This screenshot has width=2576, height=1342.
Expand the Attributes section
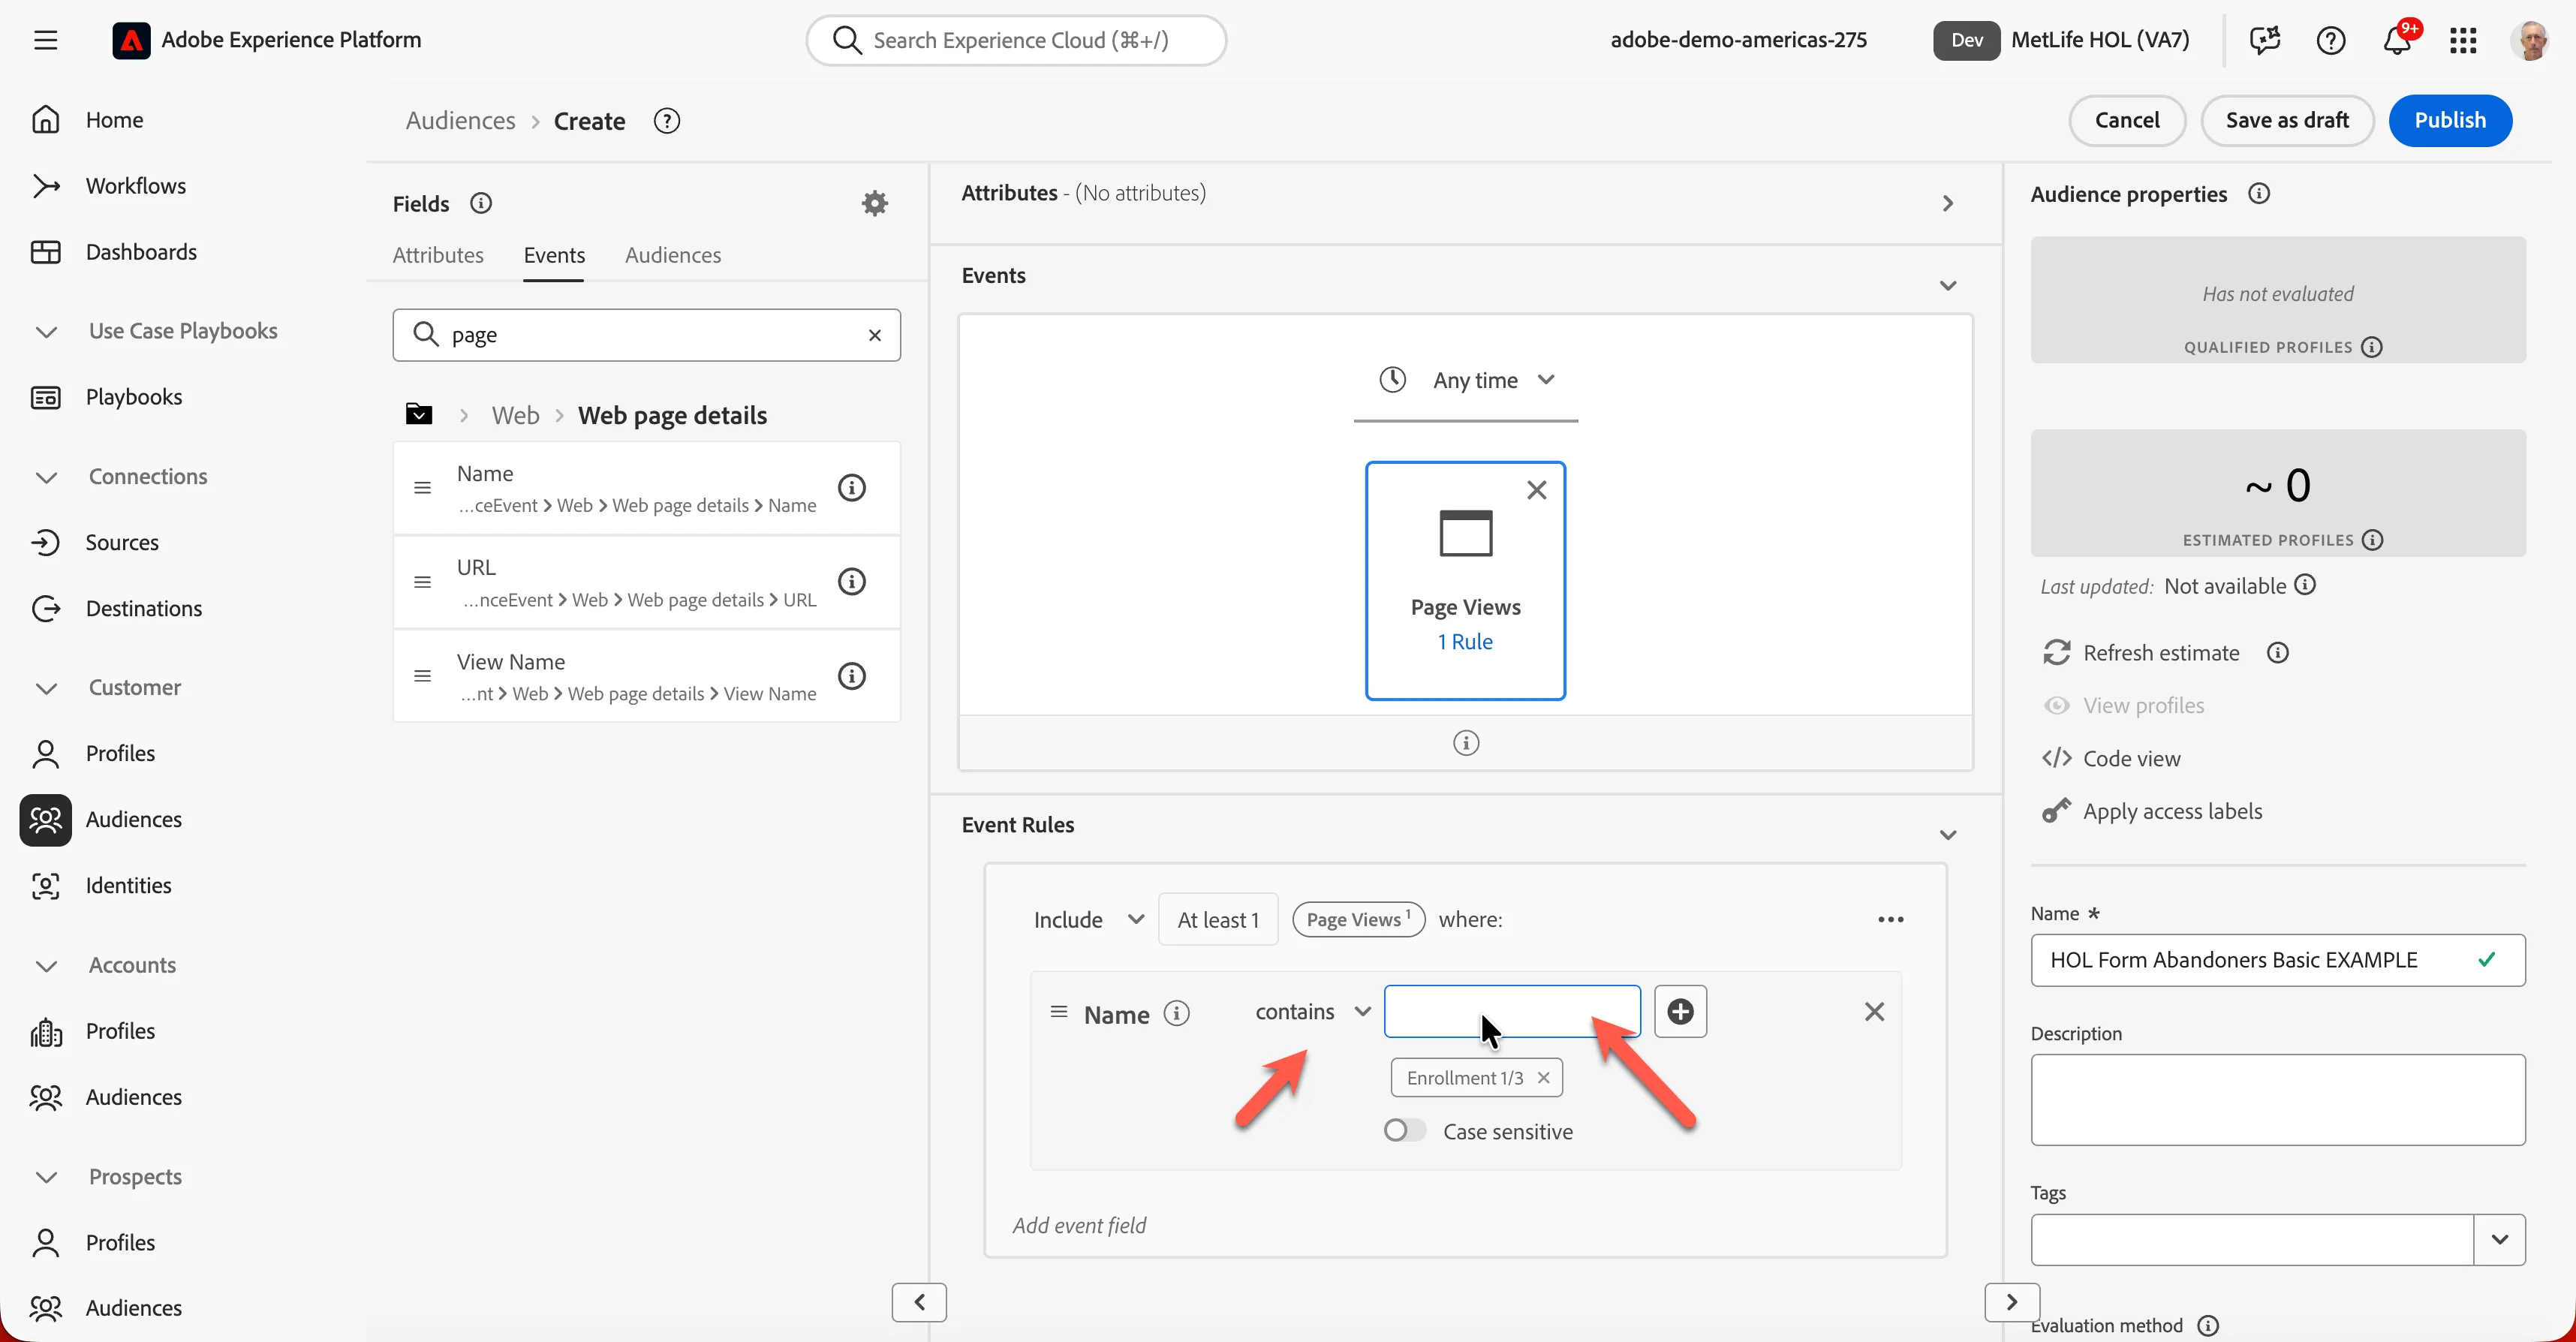tap(1948, 203)
